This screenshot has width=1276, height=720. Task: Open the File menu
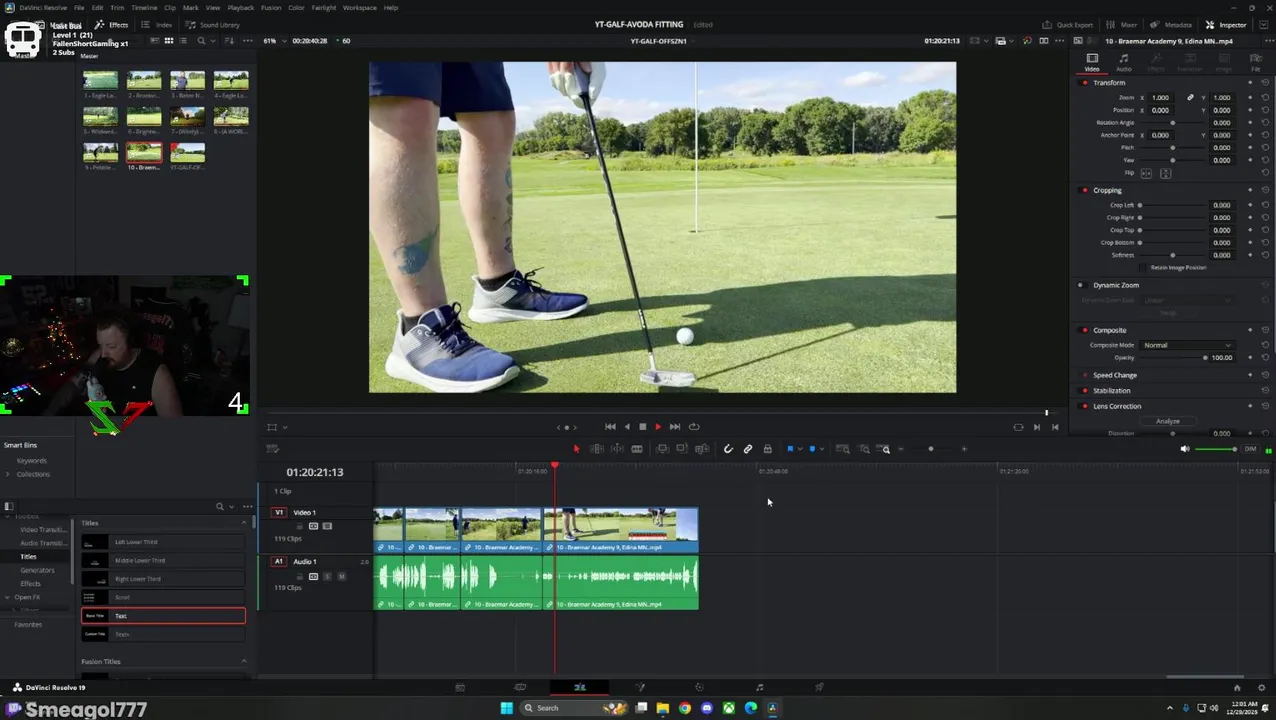79,7
